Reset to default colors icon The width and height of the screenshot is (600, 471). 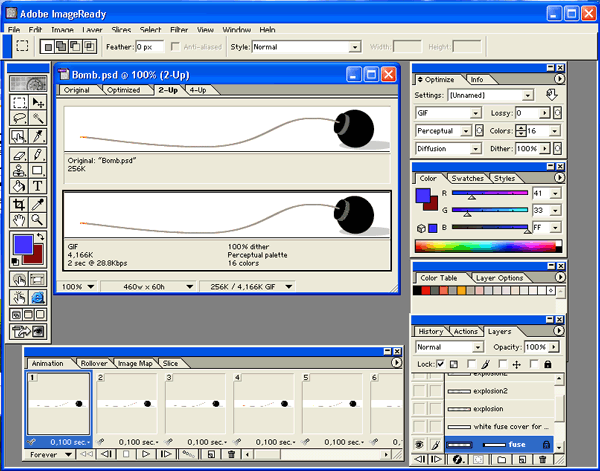click(15, 262)
